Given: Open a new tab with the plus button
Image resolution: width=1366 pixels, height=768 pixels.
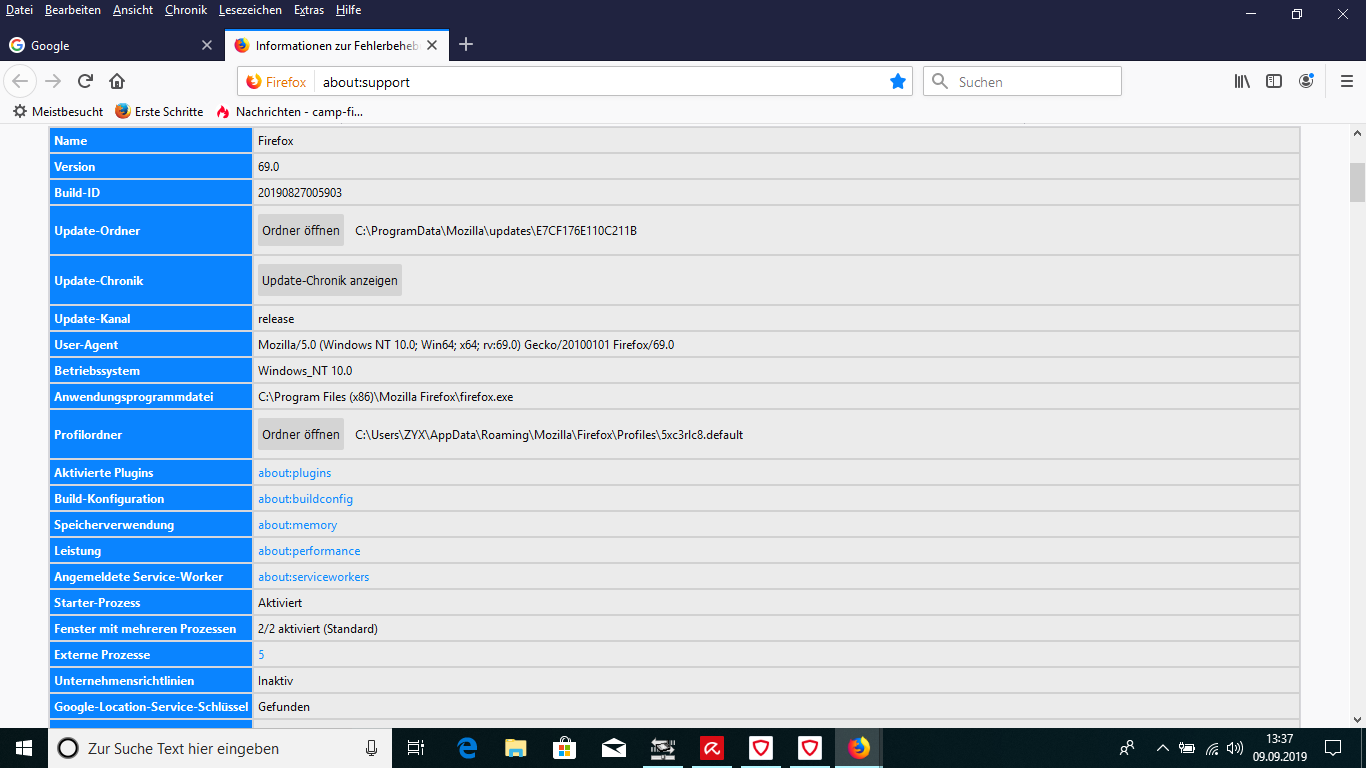Looking at the screenshot, I should coord(466,45).
